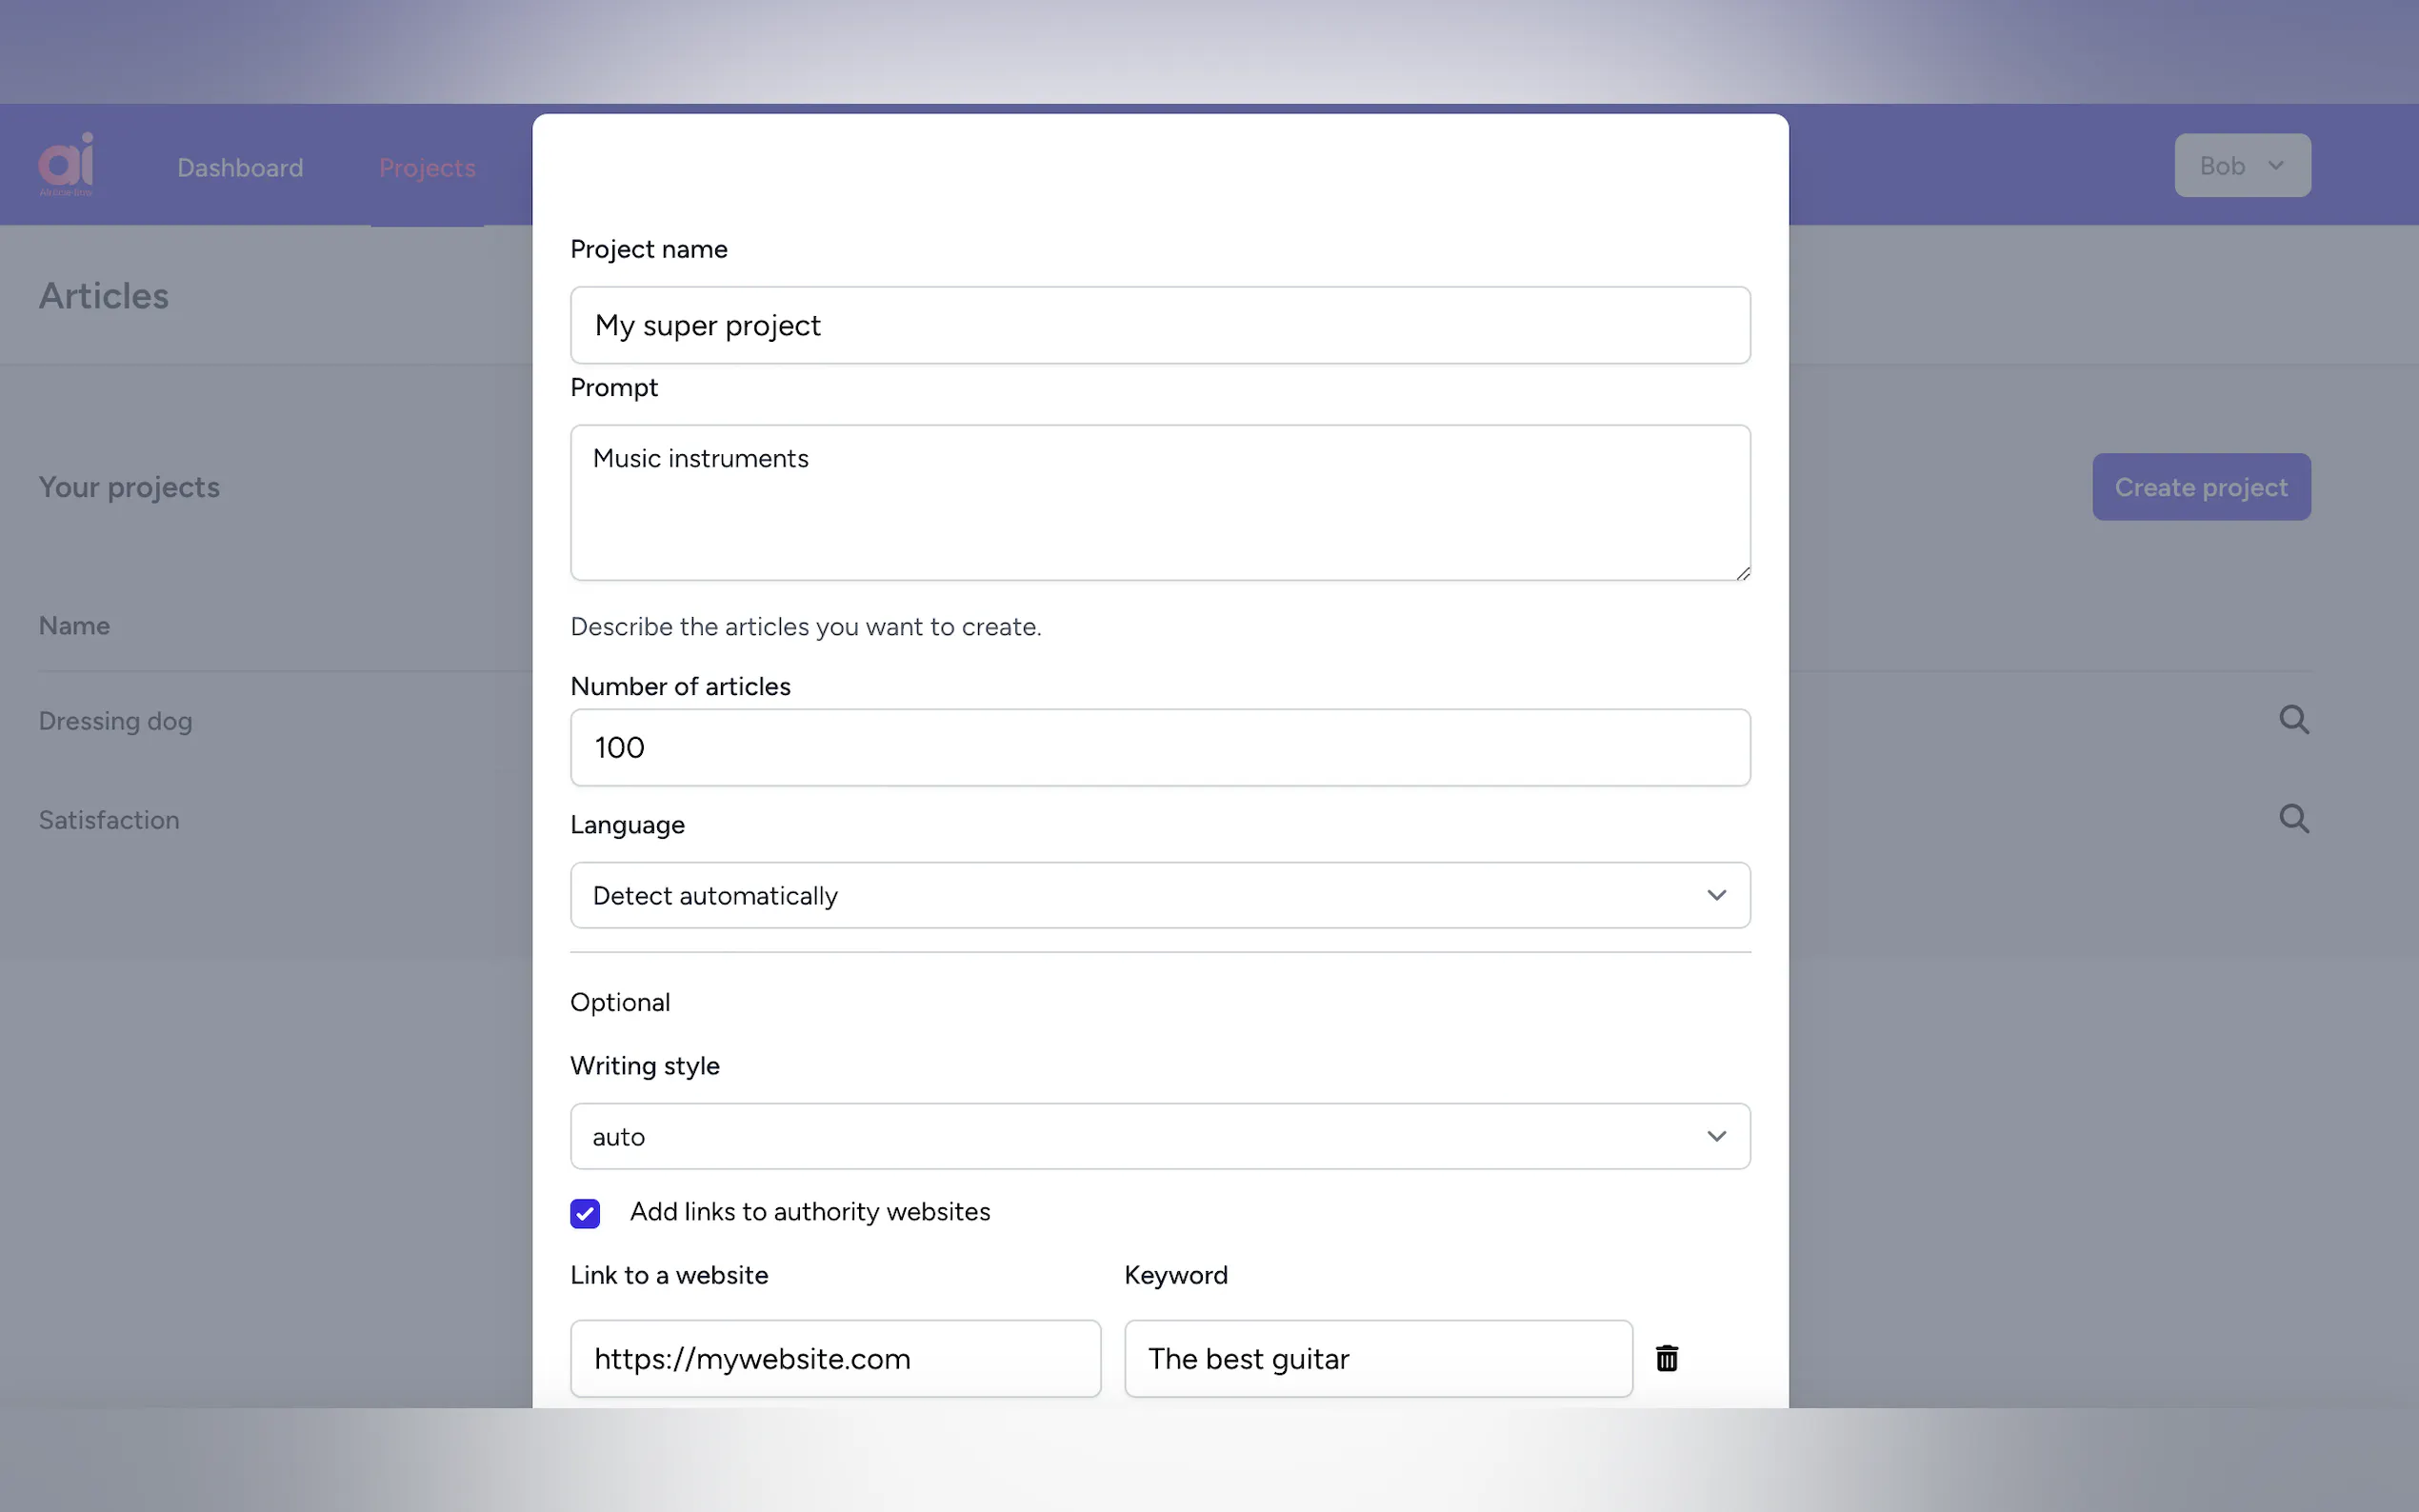Switch to the Projects tab

pyautogui.click(x=427, y=168)
